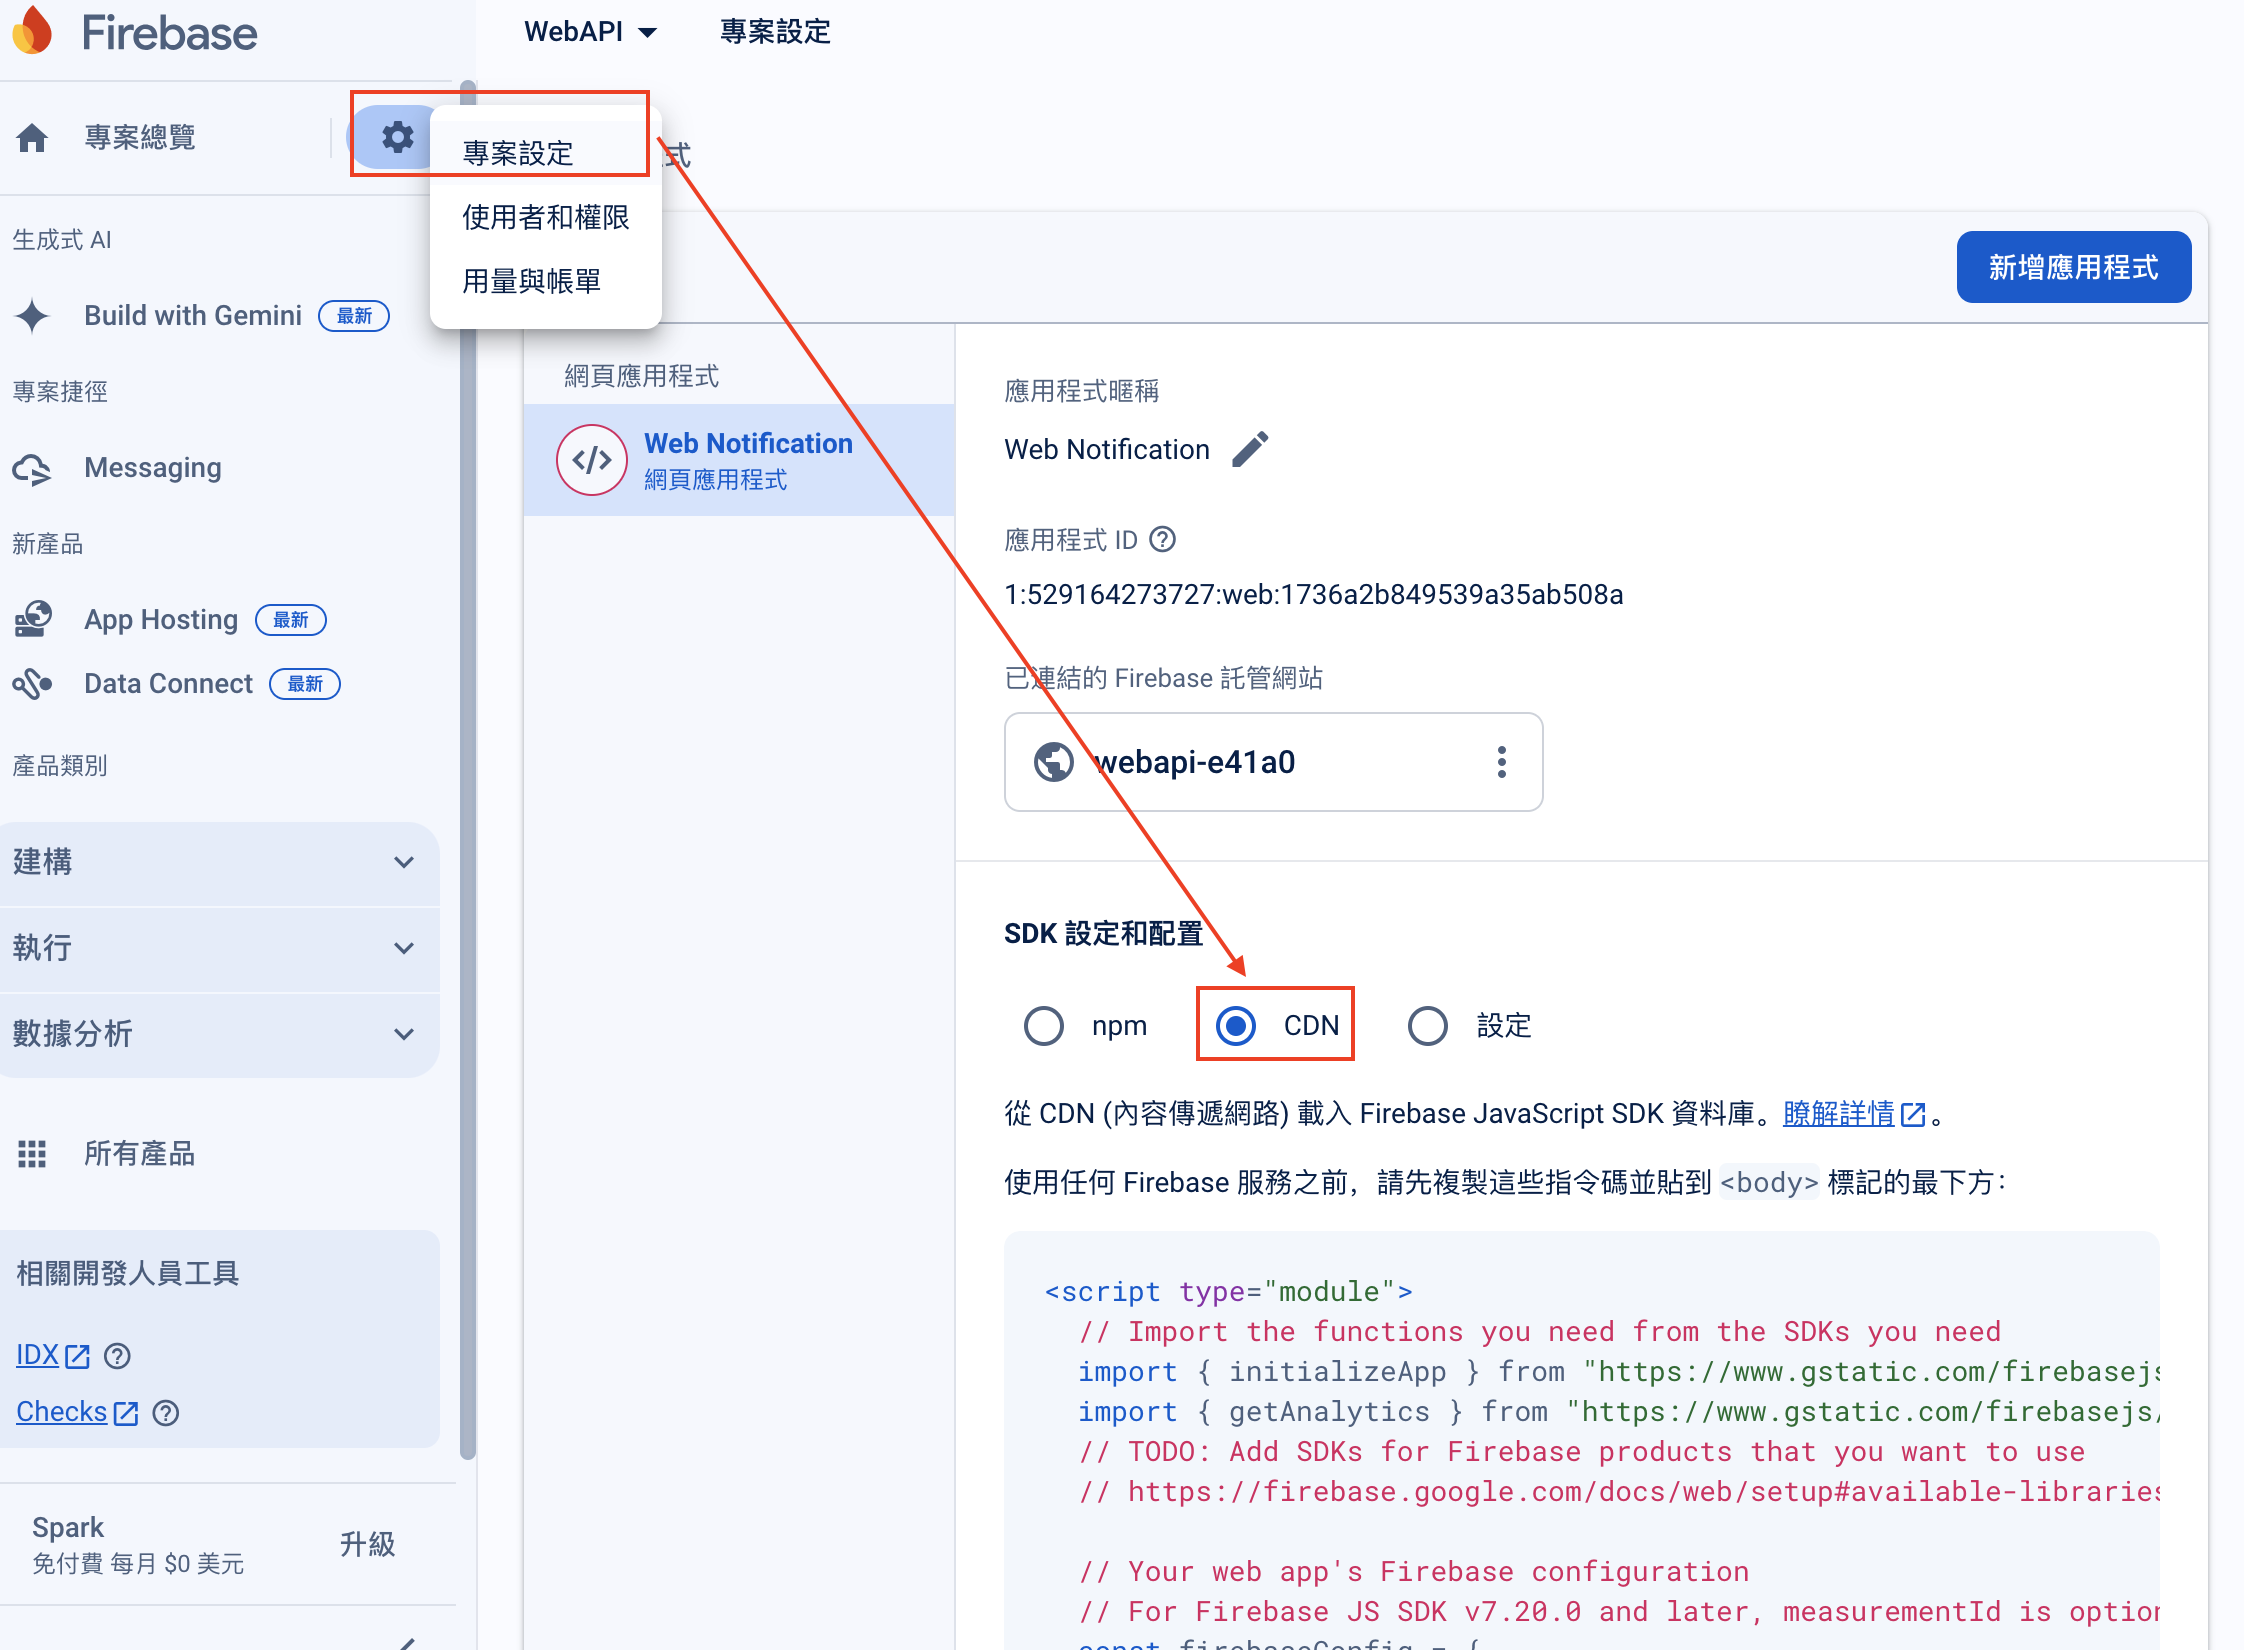2244x1650 pixels.
Task: Select the 設定 radio option
Action: click(1428, 1026)
